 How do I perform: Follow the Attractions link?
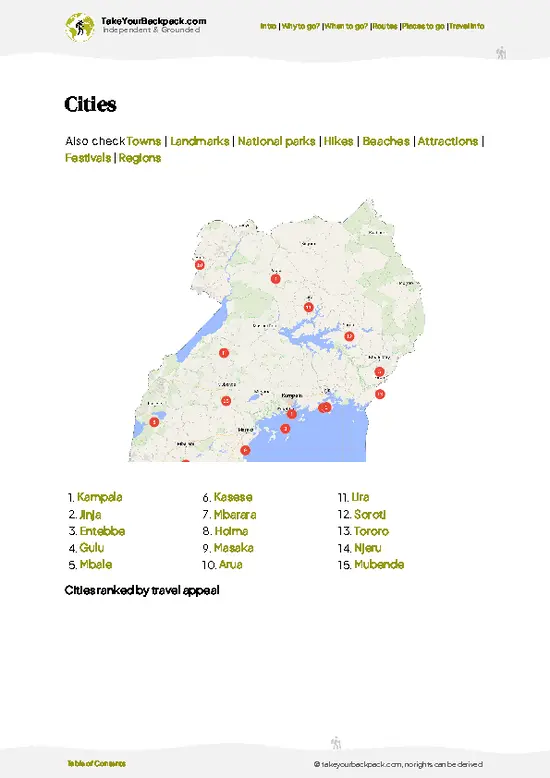(x=448, y=141)
